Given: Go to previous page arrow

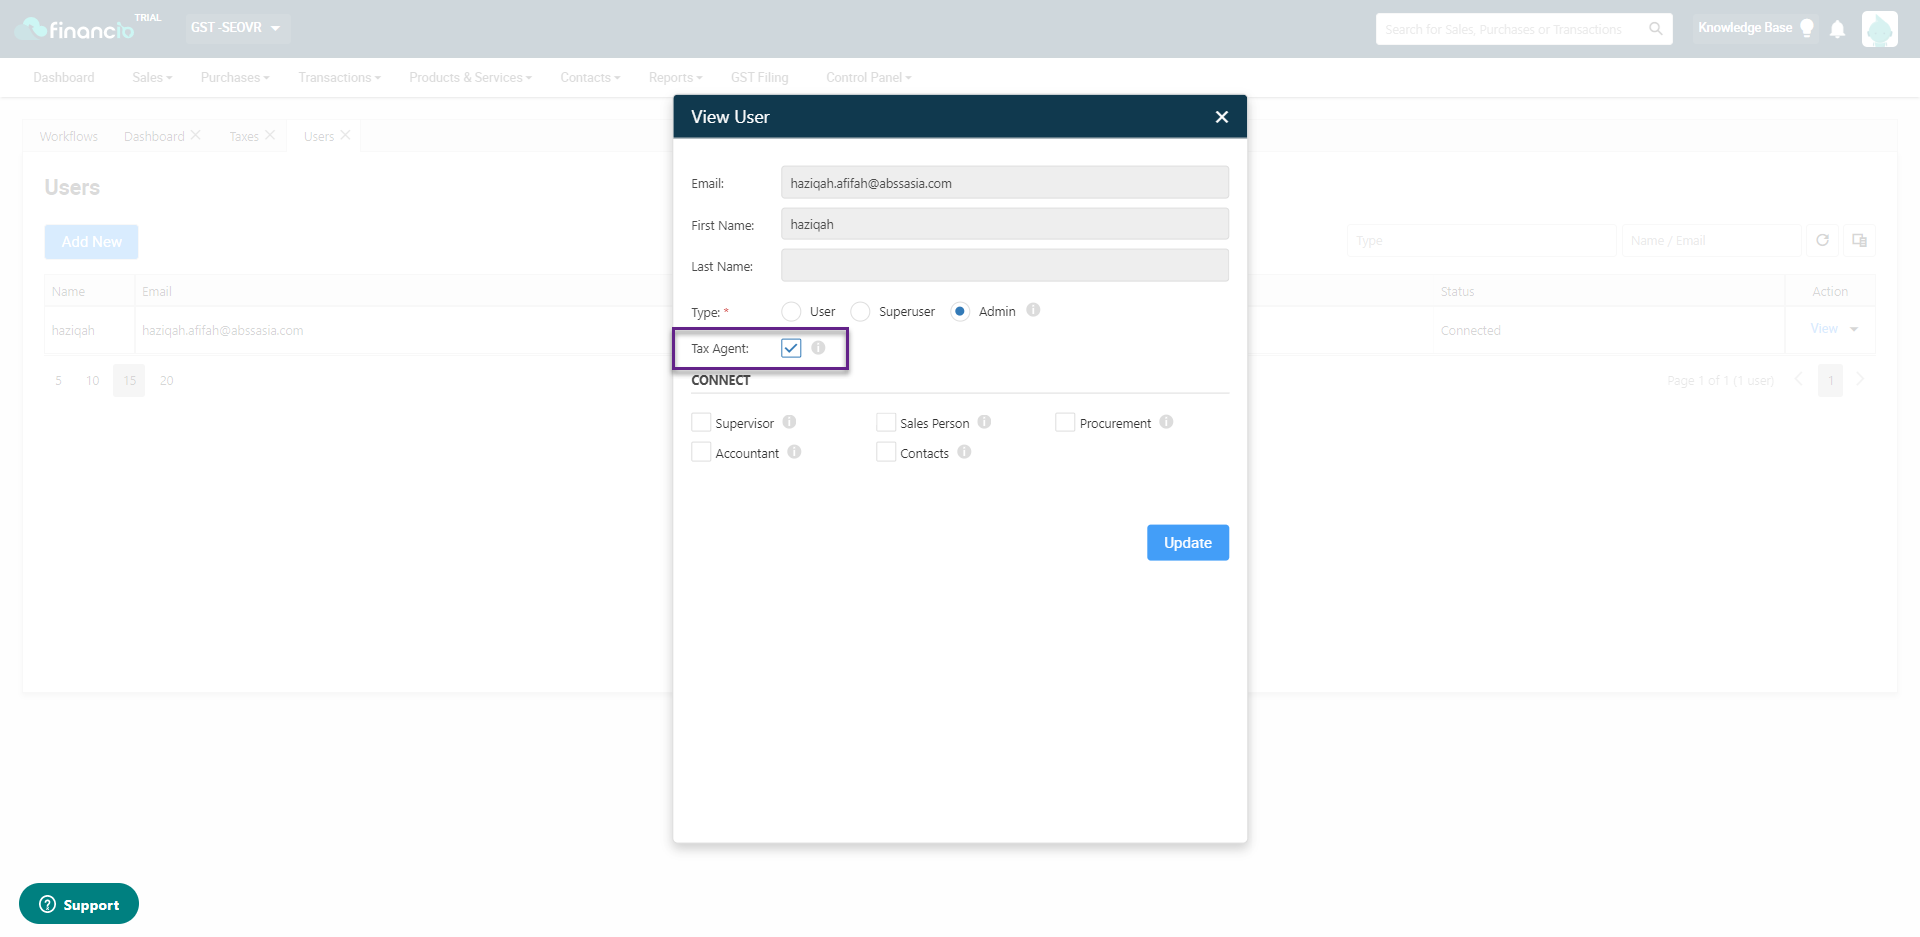Looking at the screenshot, I should 1798,380.
